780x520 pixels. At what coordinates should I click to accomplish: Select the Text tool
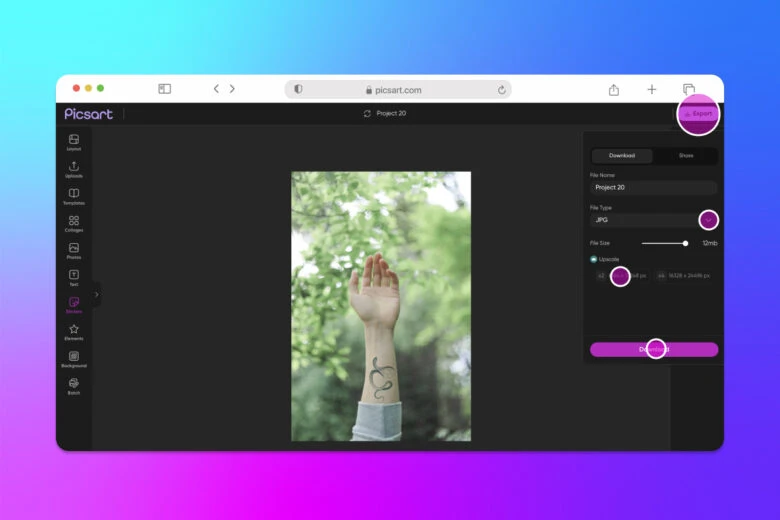pyautogui.click(x=74, y=276)
